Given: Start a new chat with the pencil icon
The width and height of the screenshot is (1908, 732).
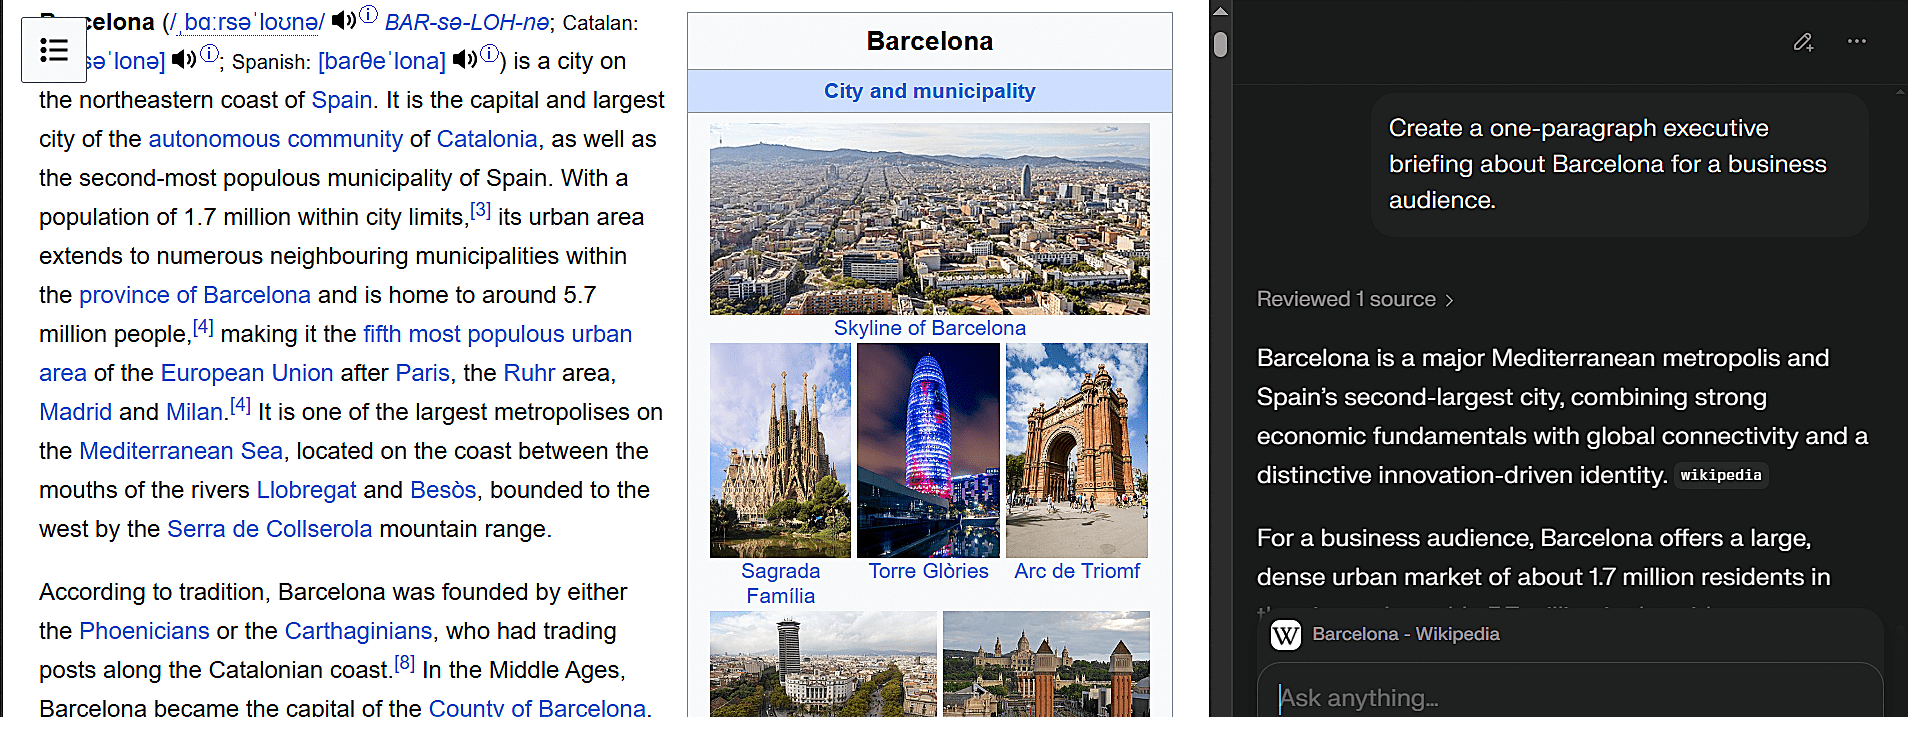Looking at the screenshot, I should point(1803,41).
